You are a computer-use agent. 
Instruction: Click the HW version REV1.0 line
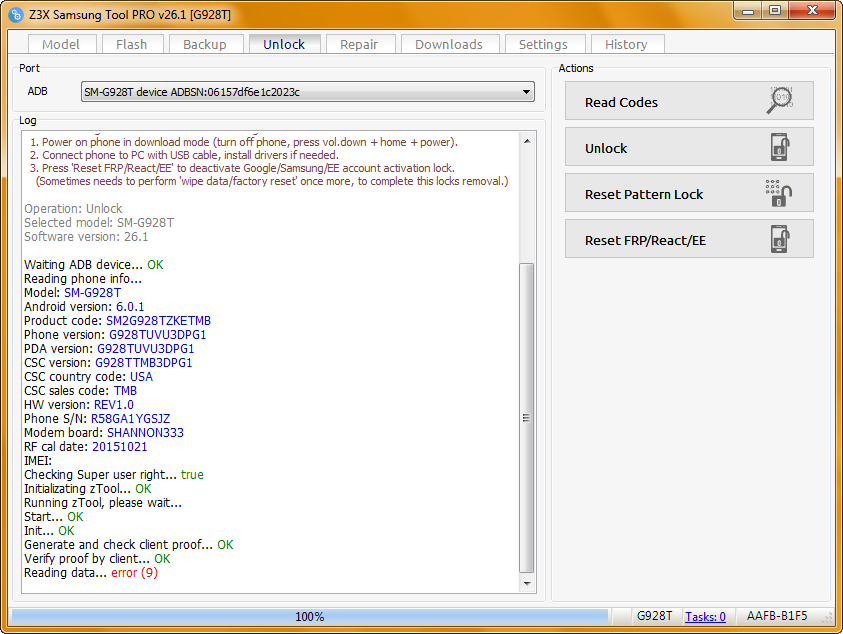[79, 405]
